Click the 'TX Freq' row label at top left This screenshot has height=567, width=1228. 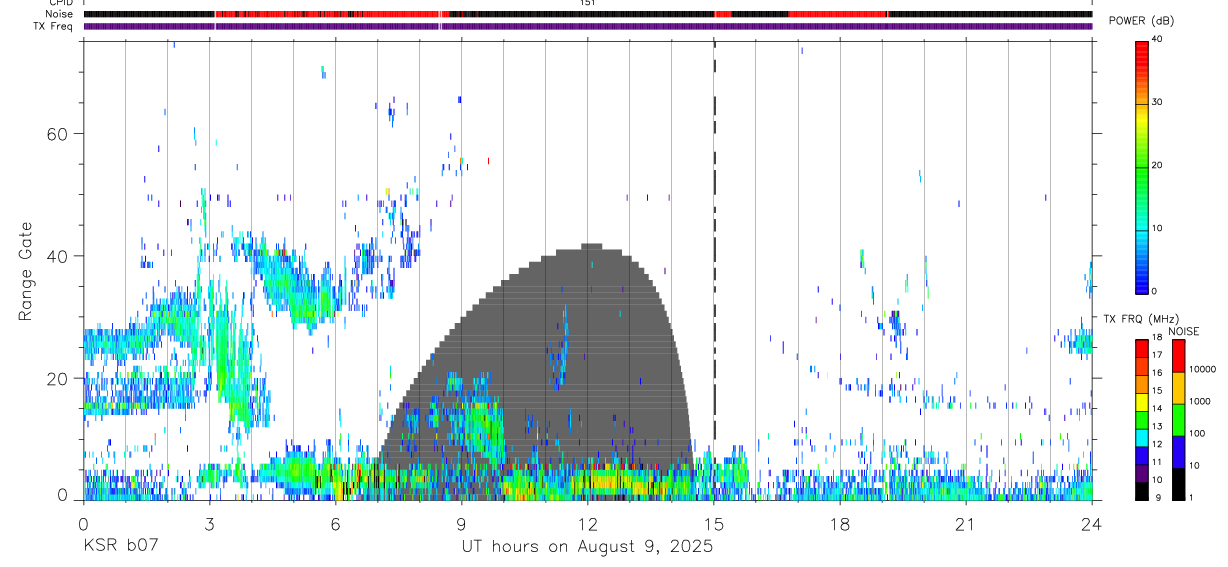(x=55, y=26)
